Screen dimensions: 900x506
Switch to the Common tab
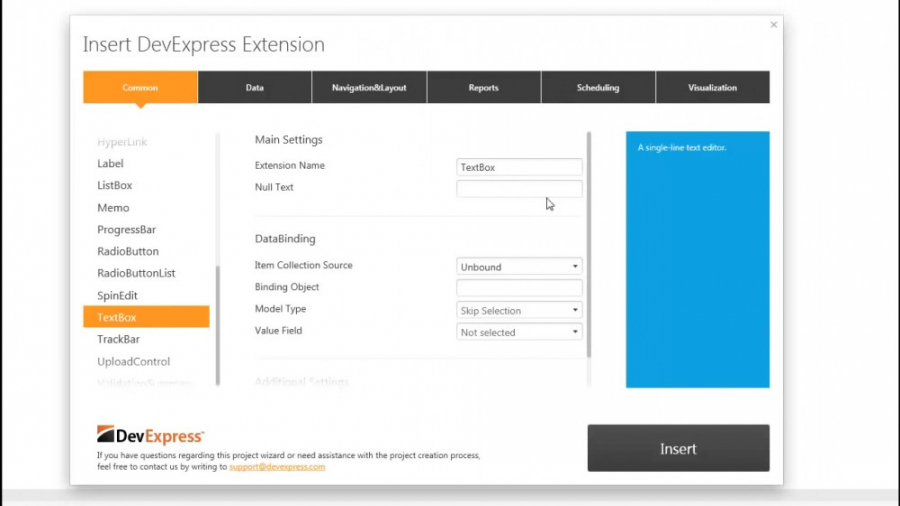(140, 87)
